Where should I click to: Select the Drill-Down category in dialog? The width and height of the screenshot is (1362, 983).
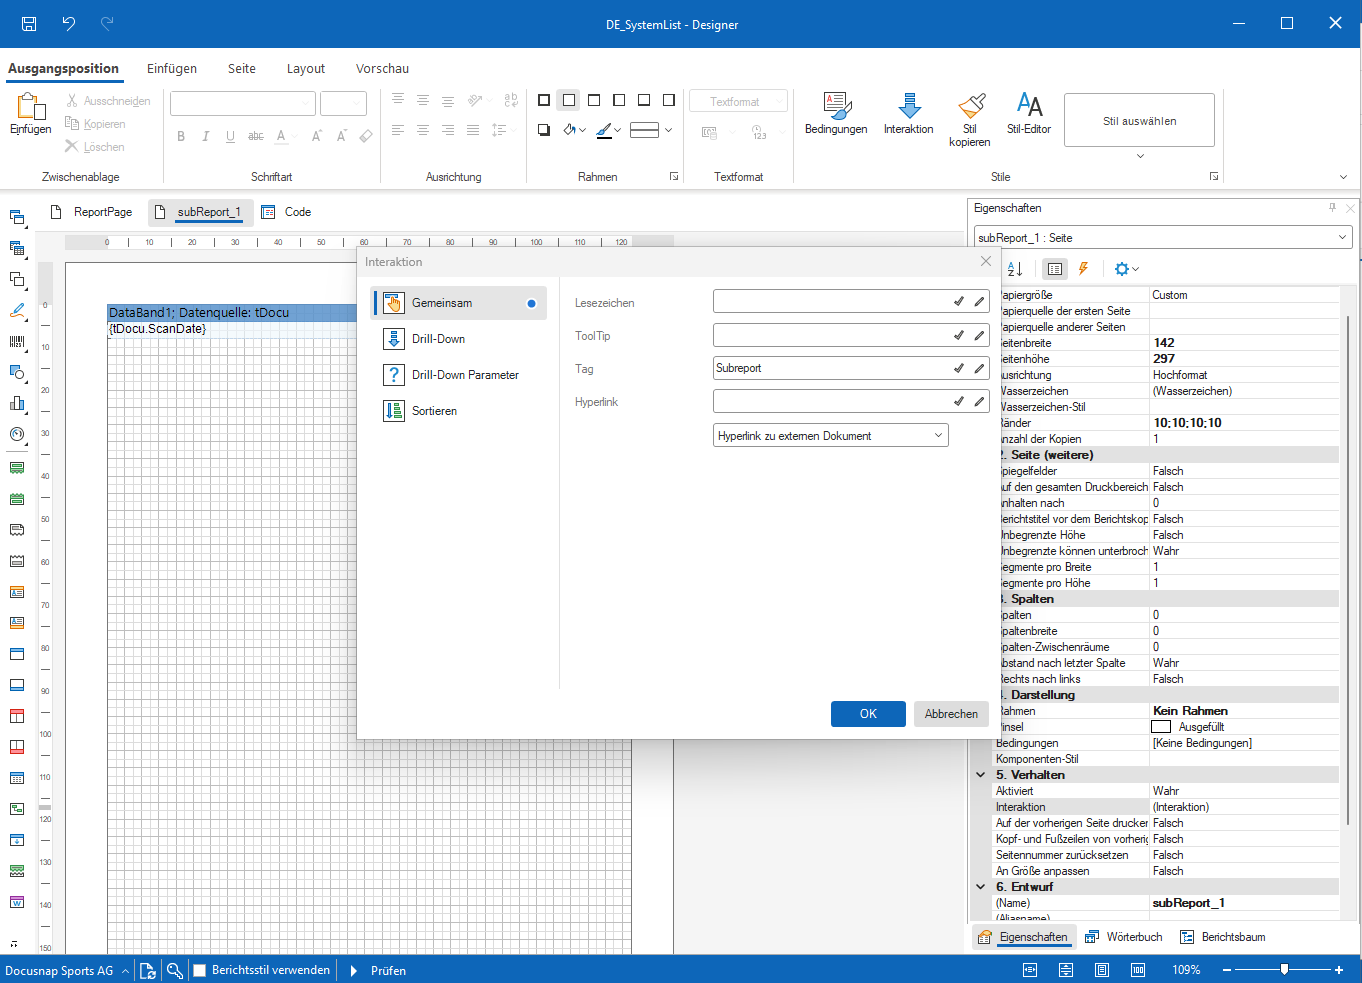click(x=458, y=339)
